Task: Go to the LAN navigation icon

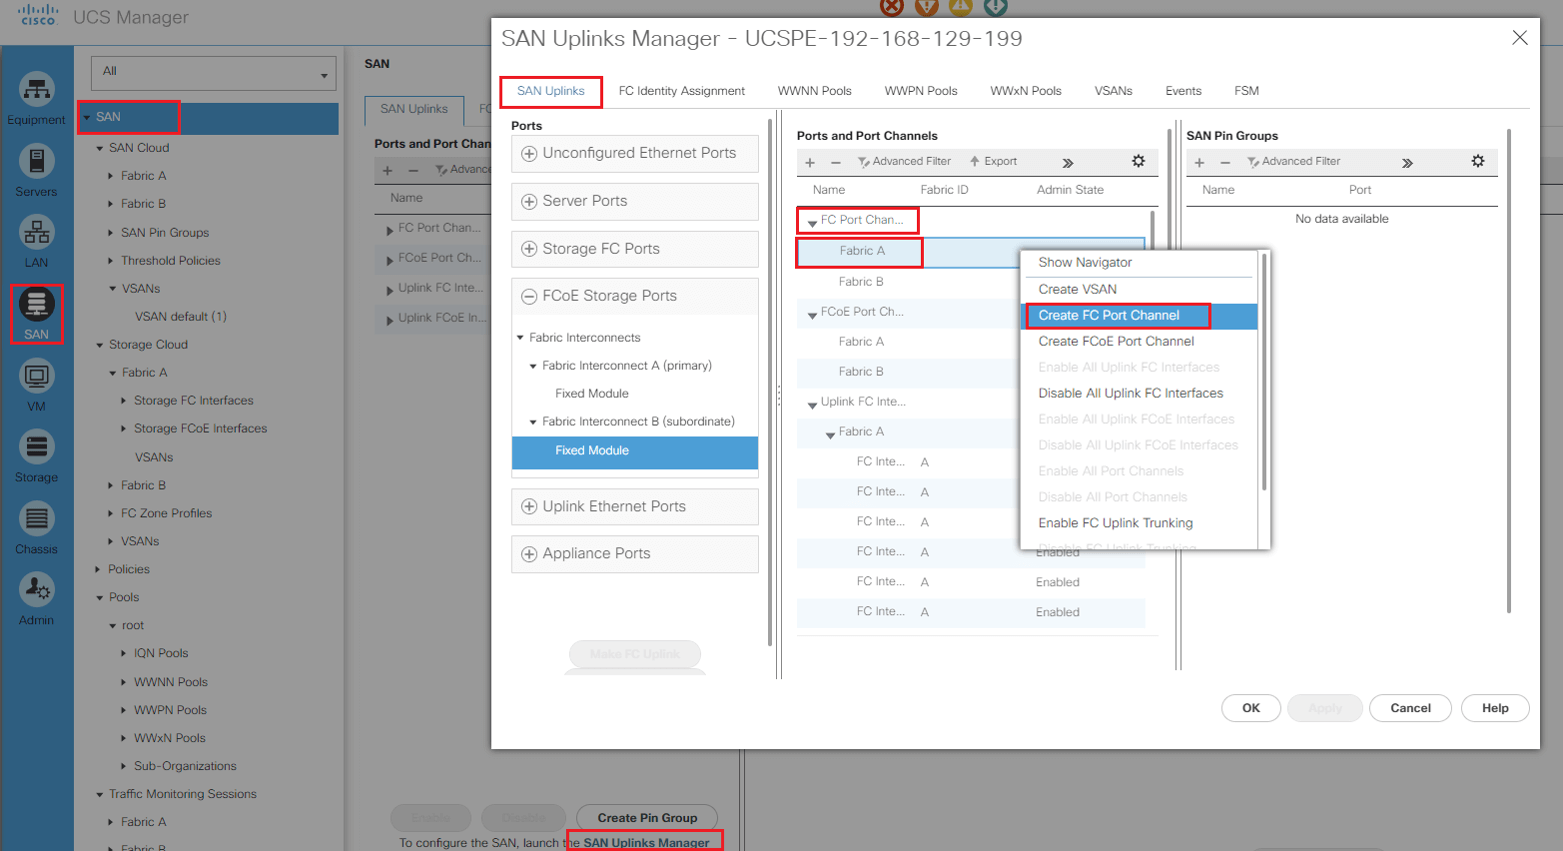Action: pos(36,242)
